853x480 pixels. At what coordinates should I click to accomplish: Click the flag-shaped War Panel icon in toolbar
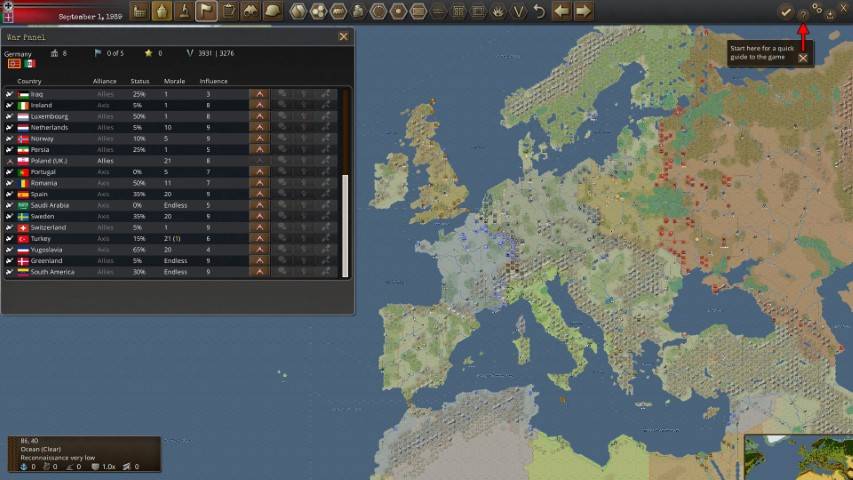206,11
